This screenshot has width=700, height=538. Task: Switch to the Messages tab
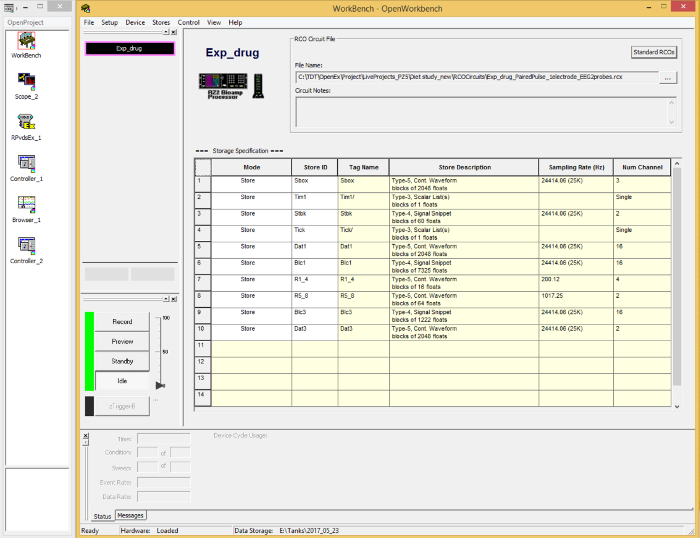(x=131, y=516)
